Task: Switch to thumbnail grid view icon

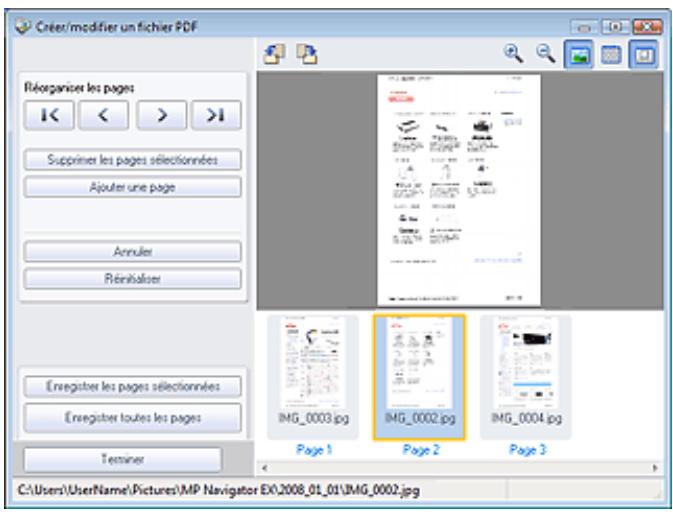Action: (x=611, y=55)
